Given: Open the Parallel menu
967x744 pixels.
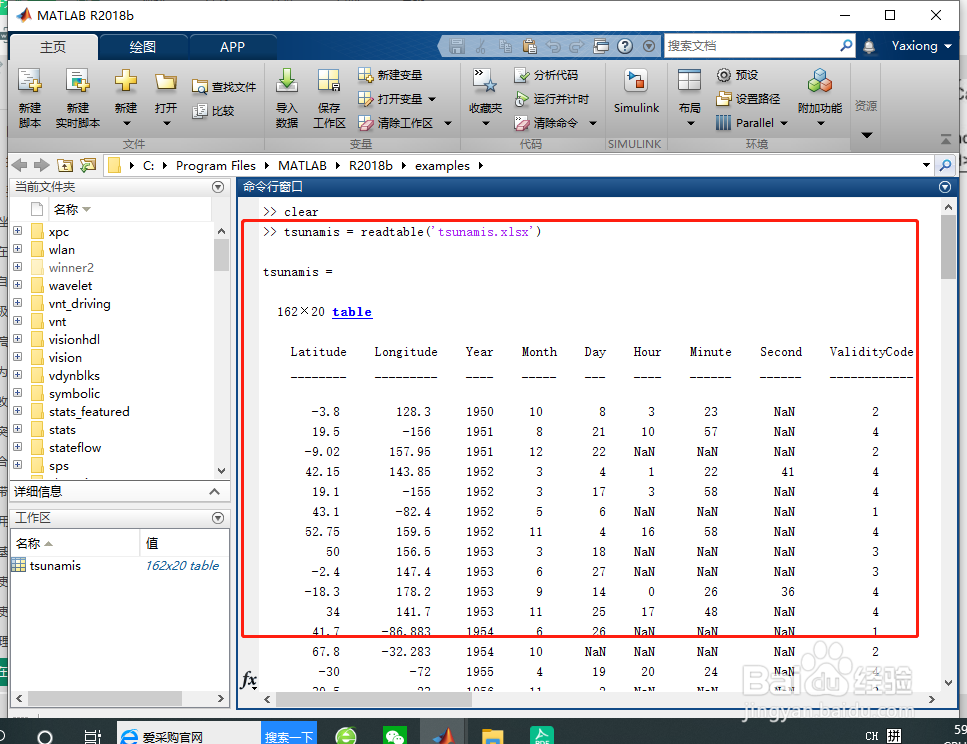Looking at the screenshot, I should tap(752, 123).
